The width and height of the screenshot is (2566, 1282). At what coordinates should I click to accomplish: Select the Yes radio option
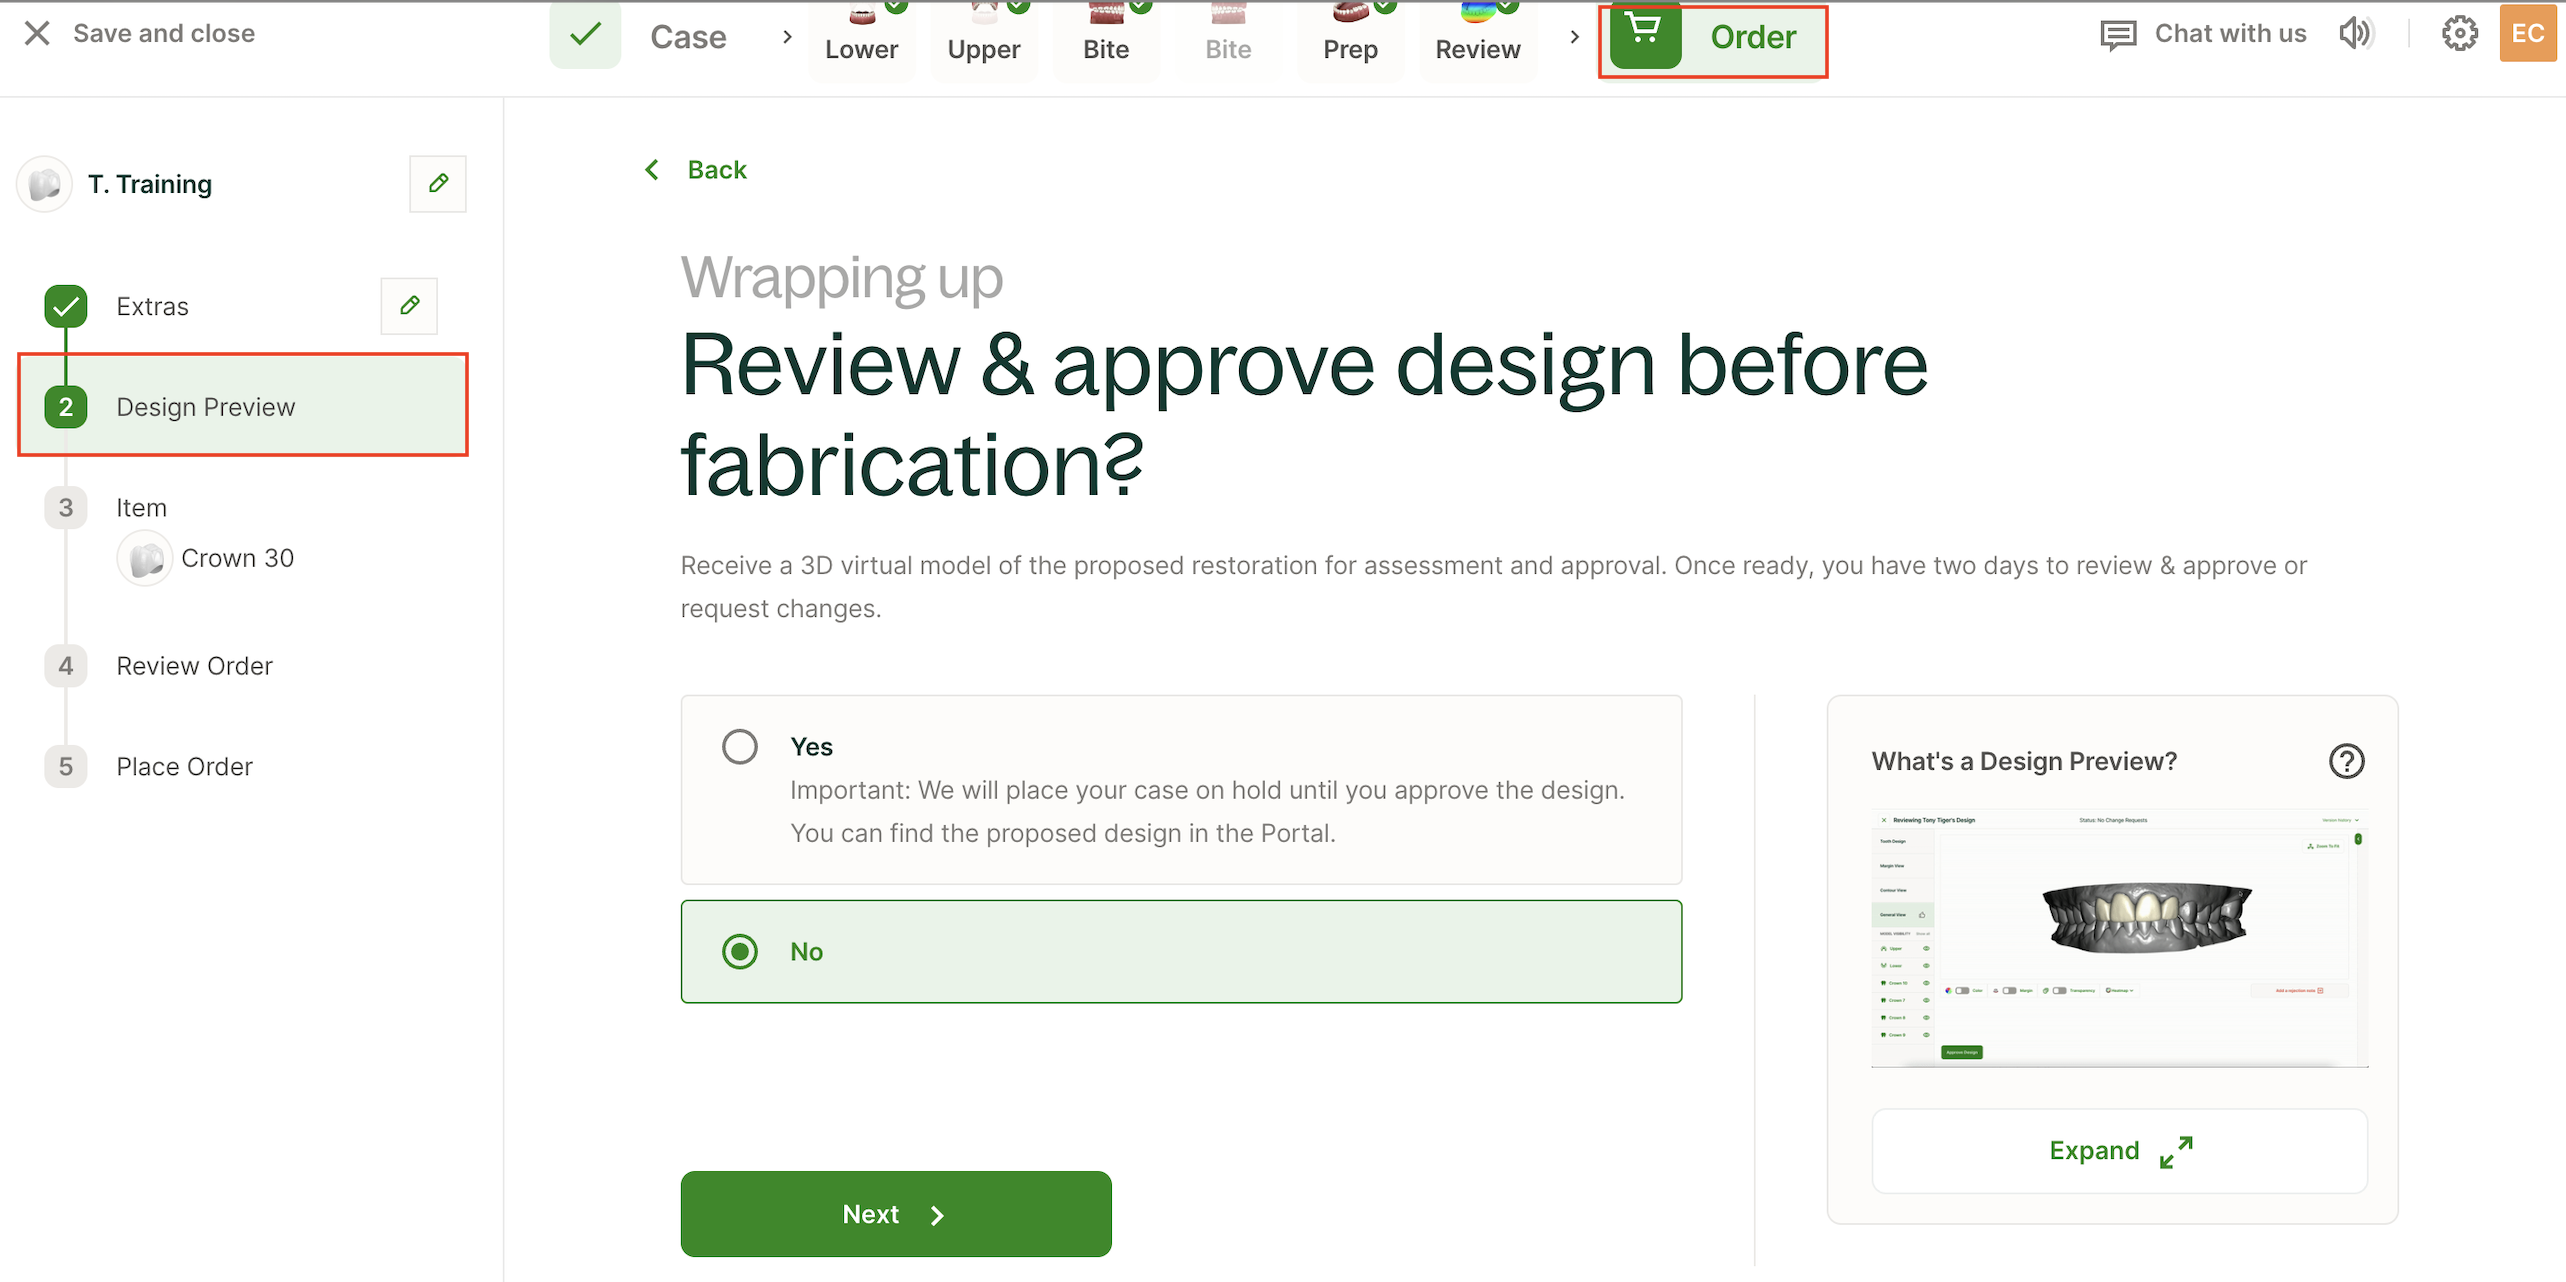740,747
